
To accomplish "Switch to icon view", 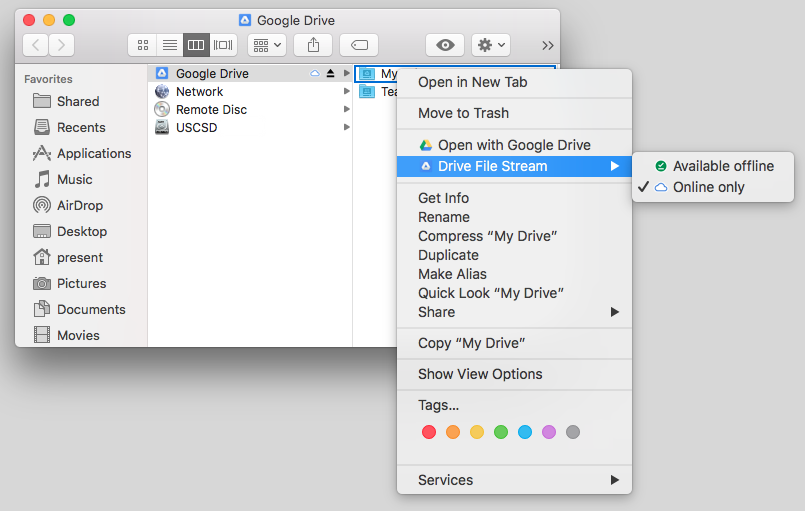I will coord(143,45).
